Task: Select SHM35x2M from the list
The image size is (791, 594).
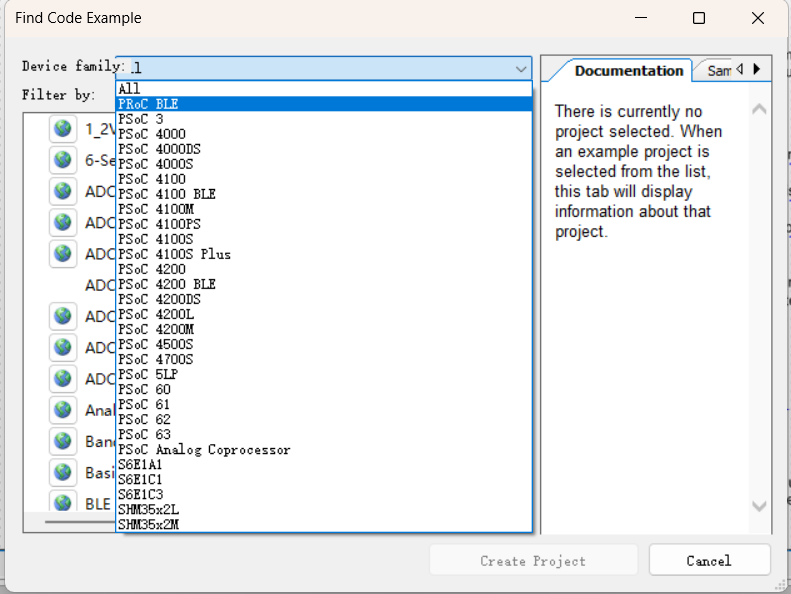Action: tap(324, 524)
